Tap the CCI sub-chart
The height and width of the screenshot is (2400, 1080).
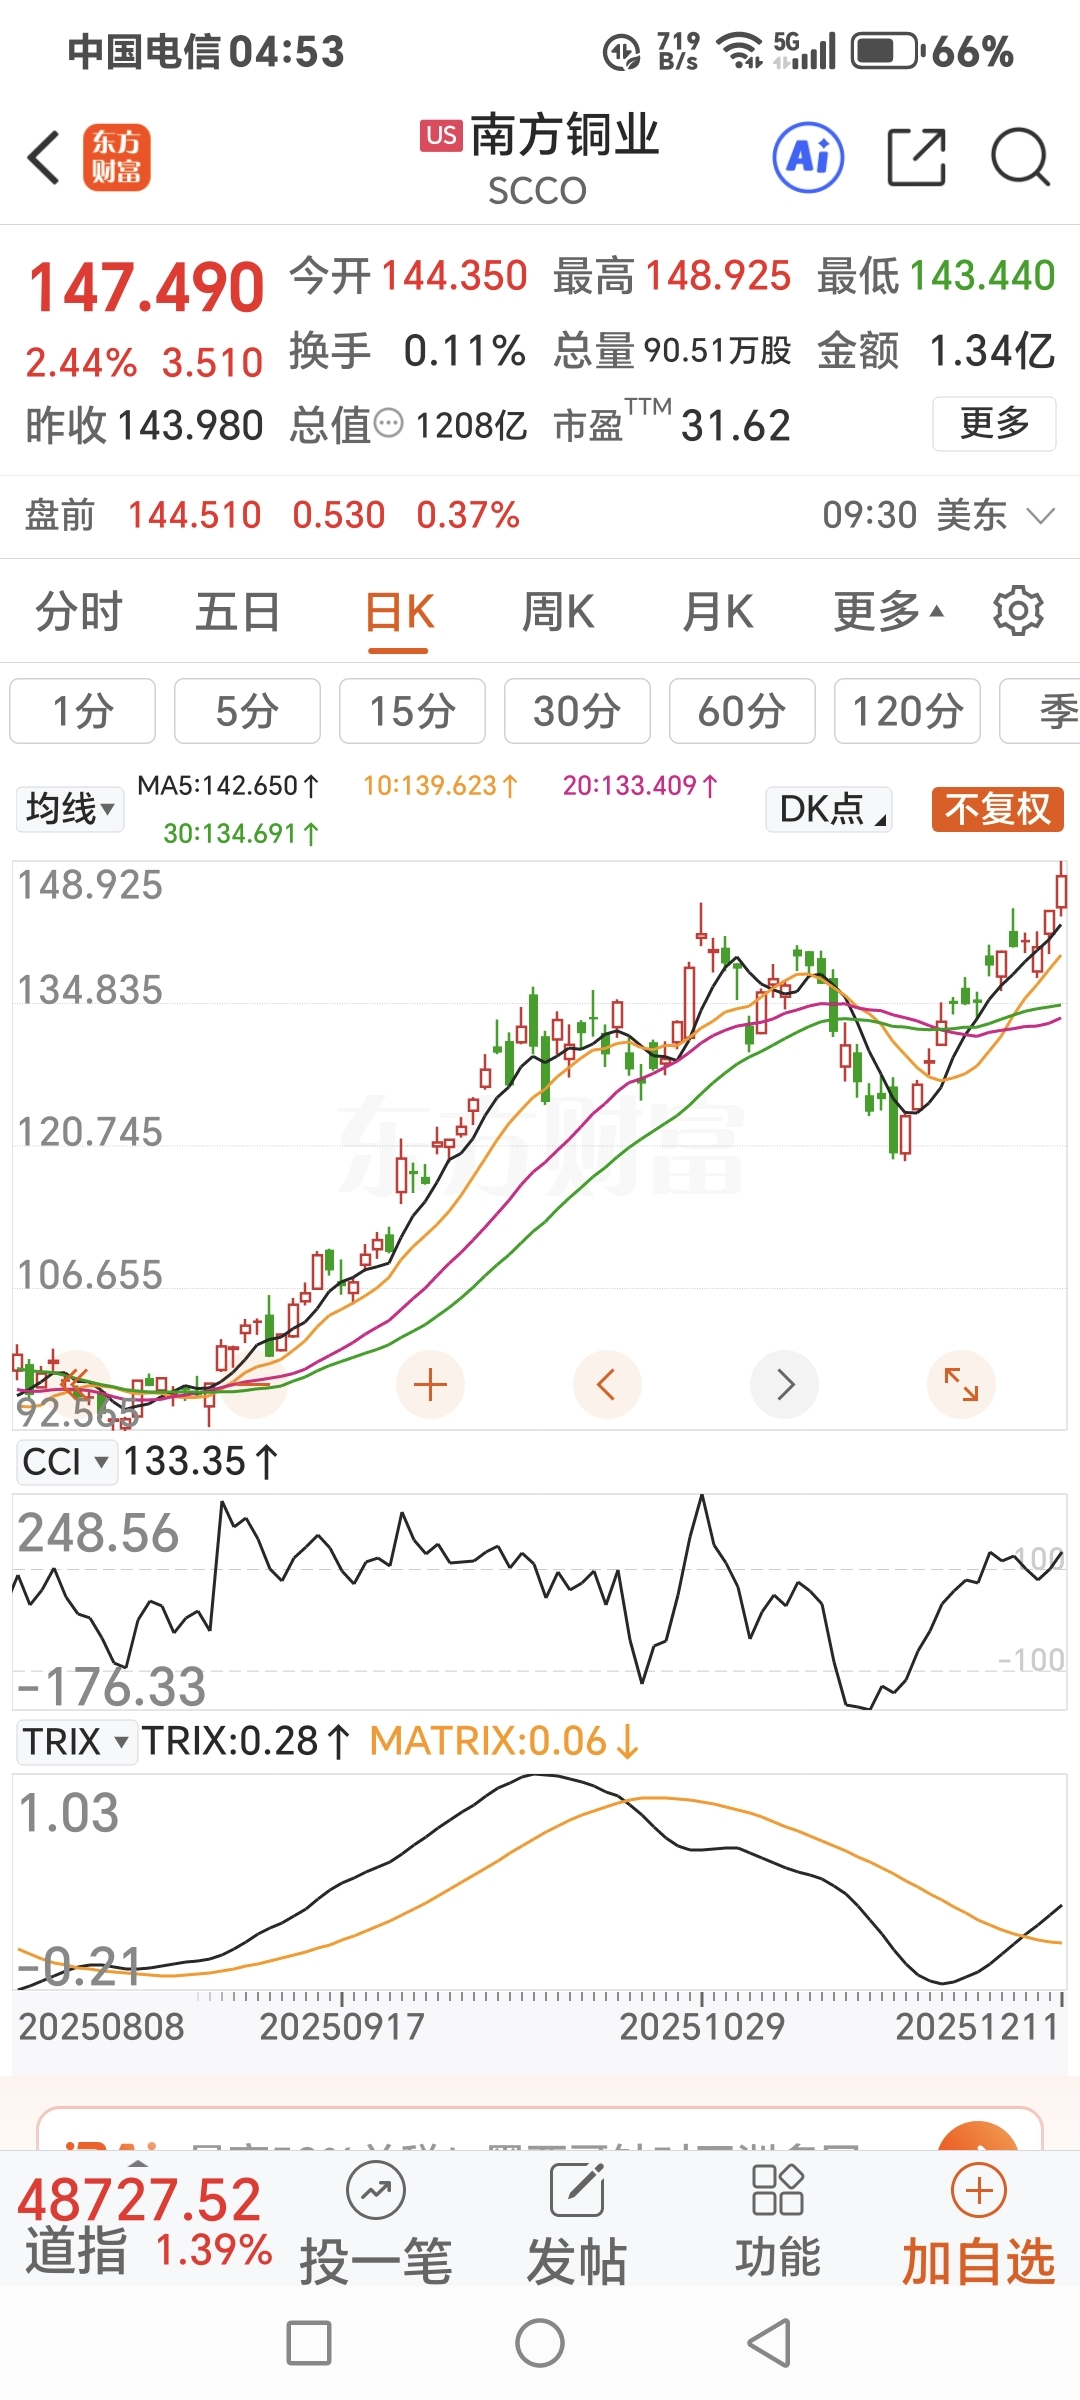pos(540,1601)
